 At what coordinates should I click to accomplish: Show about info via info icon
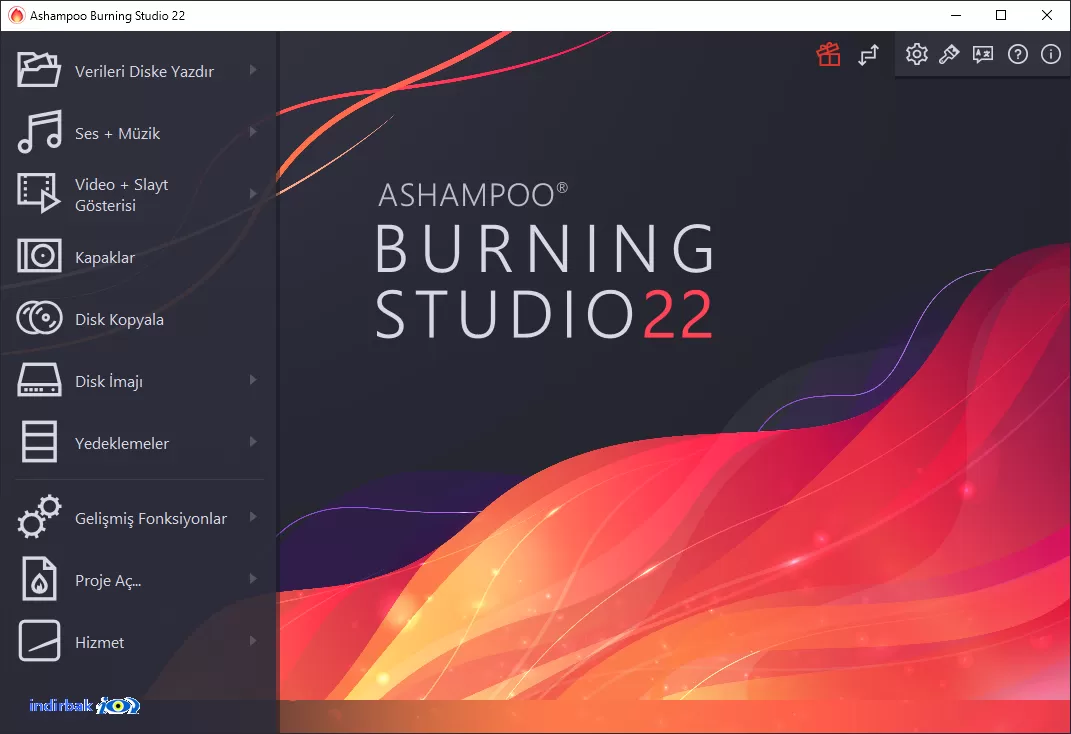coord(1051,54)
